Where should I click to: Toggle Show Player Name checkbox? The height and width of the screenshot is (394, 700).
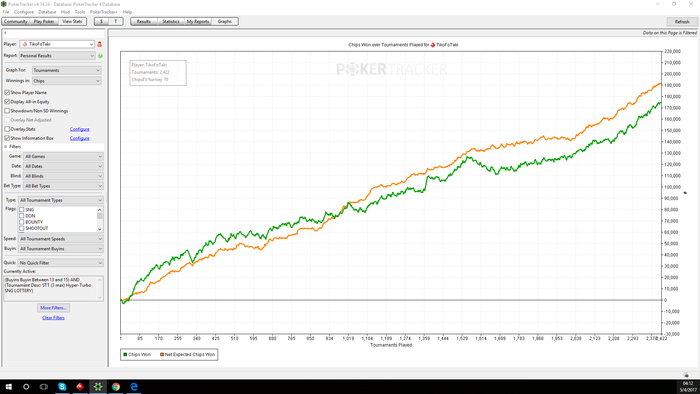click(x=7, y=92)
